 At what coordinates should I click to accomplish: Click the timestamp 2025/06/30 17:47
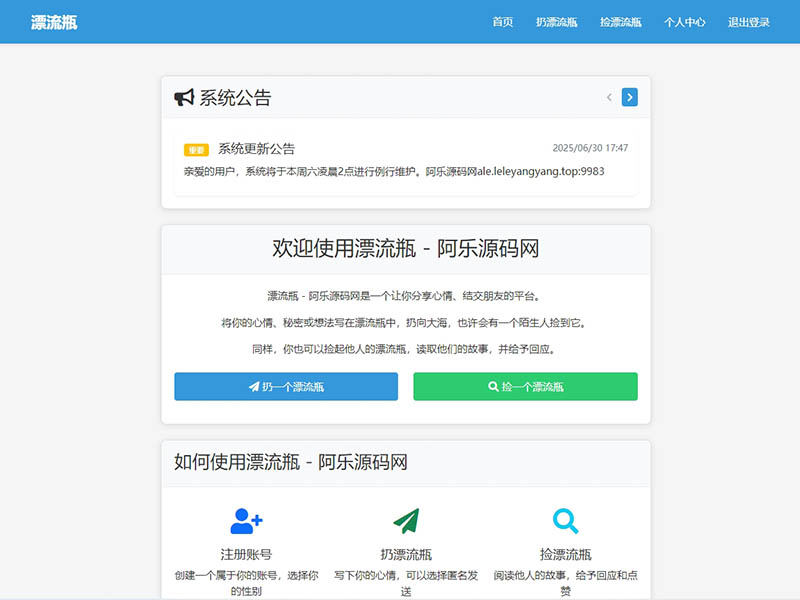tap(590, 148)
